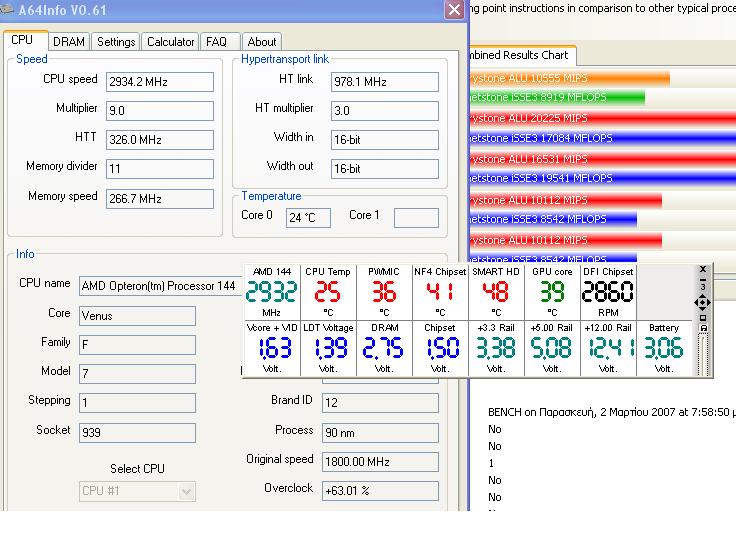Viewport: 736px width, 538px height.
Task: Click the blue iSSE3 17084 MFLOPS bar
Action: [x=603, y=138]
